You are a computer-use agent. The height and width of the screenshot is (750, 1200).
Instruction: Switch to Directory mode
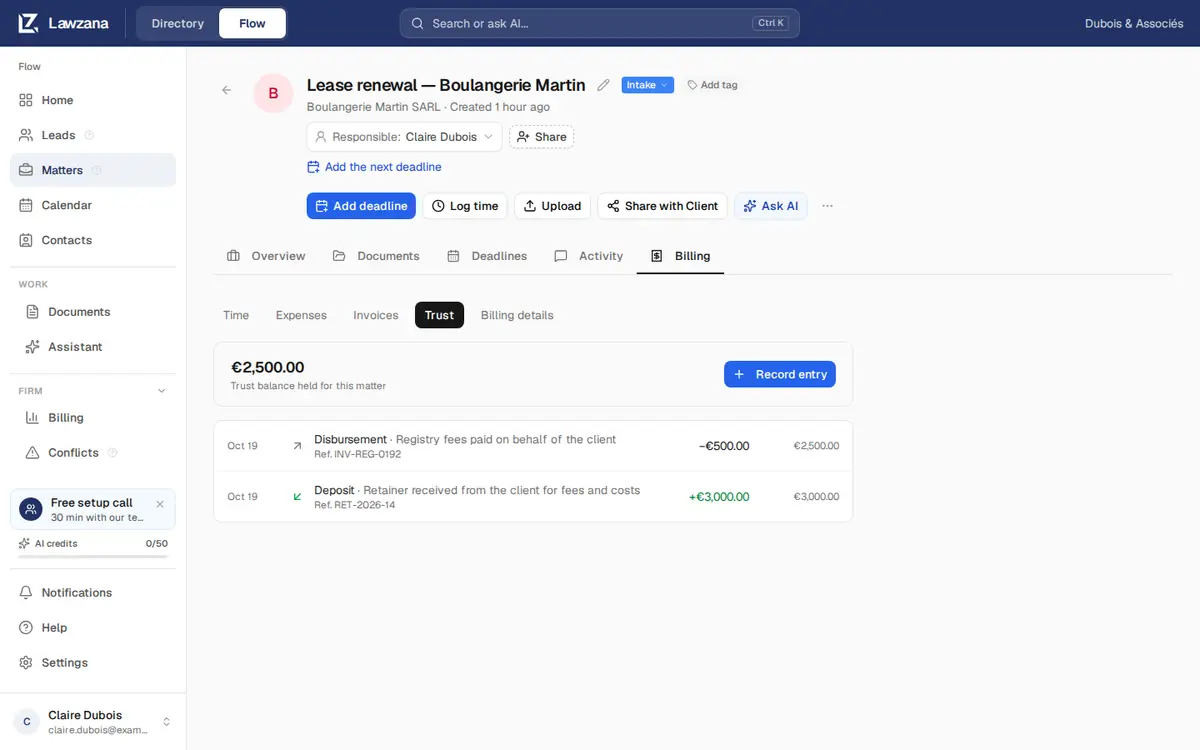click(x=178, y=23)
